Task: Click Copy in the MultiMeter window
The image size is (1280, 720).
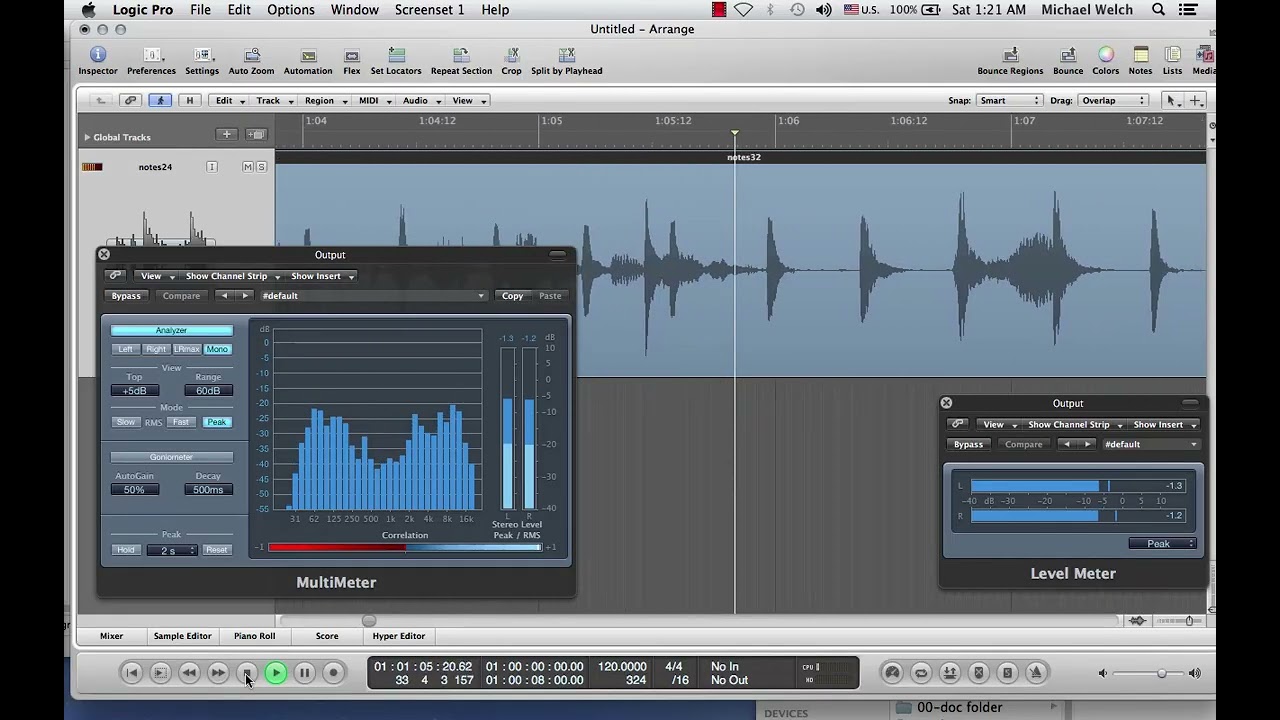Action: tap(512, 296)
